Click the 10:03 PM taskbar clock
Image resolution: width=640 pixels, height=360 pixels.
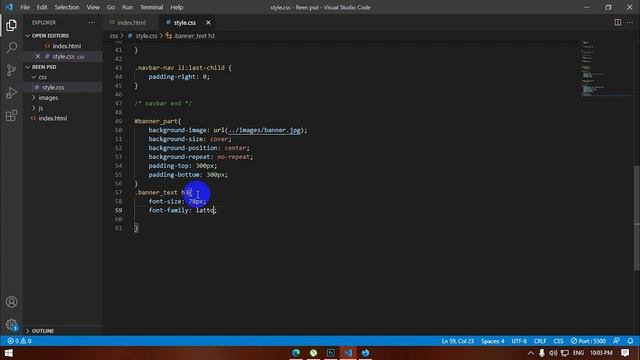(x=601, y=353)
